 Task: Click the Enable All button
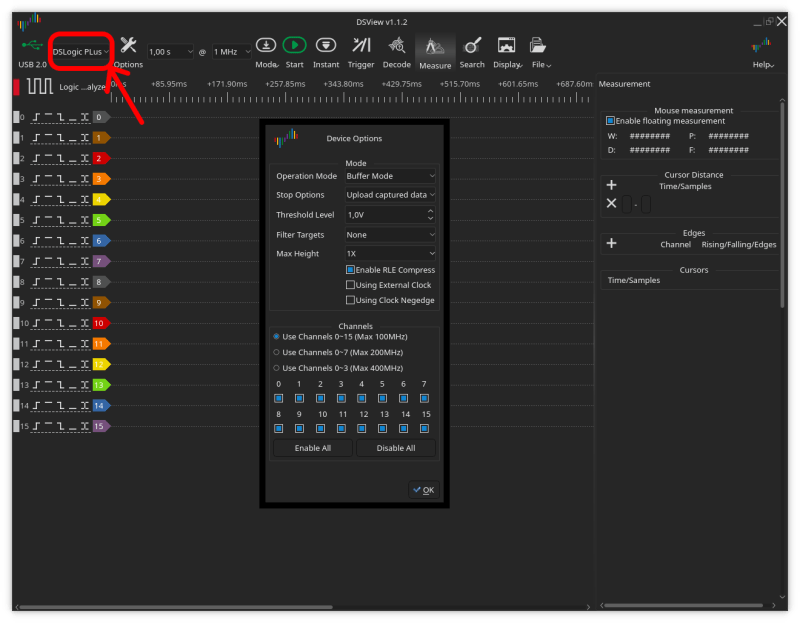(x=312, y=448)
